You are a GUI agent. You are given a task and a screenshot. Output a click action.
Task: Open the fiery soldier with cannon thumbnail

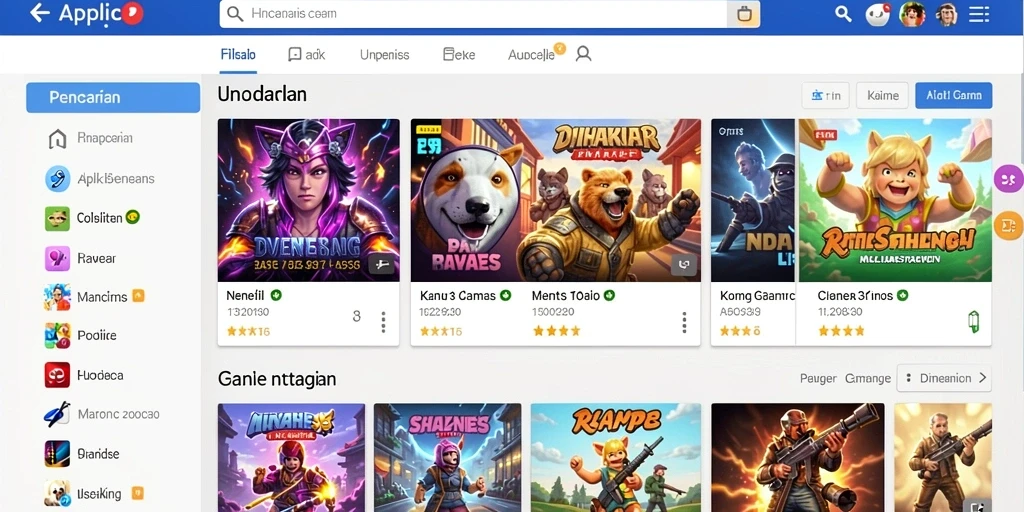797,458
